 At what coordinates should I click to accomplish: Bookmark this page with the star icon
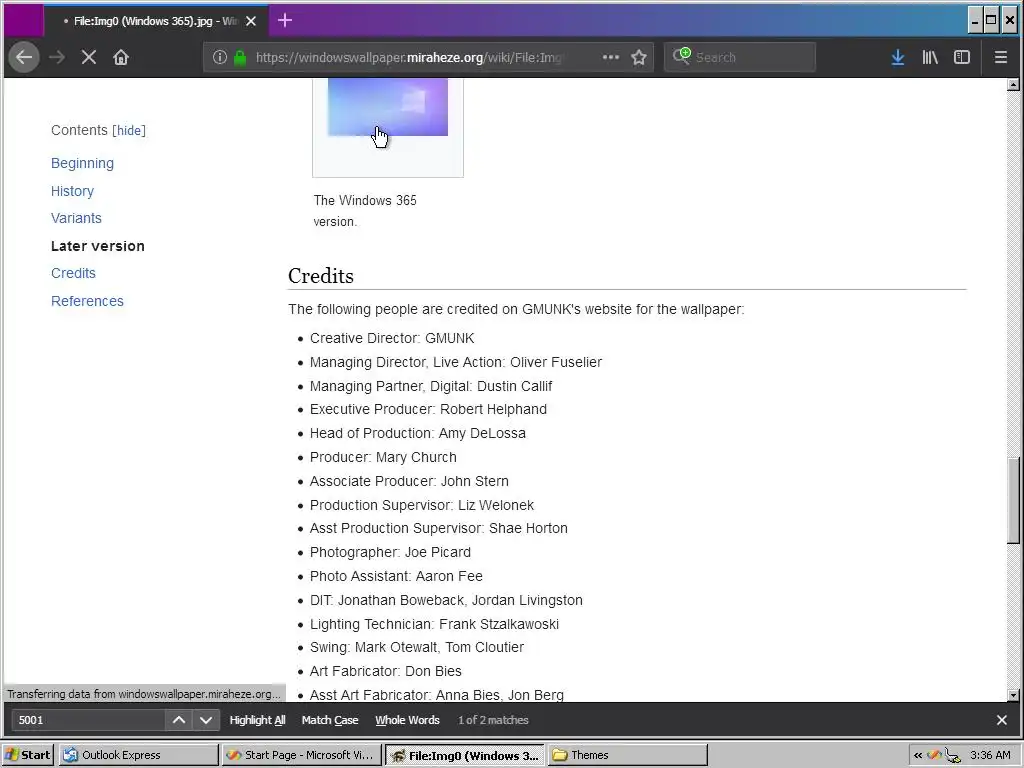pyautogui.click(x=639, y=57)
